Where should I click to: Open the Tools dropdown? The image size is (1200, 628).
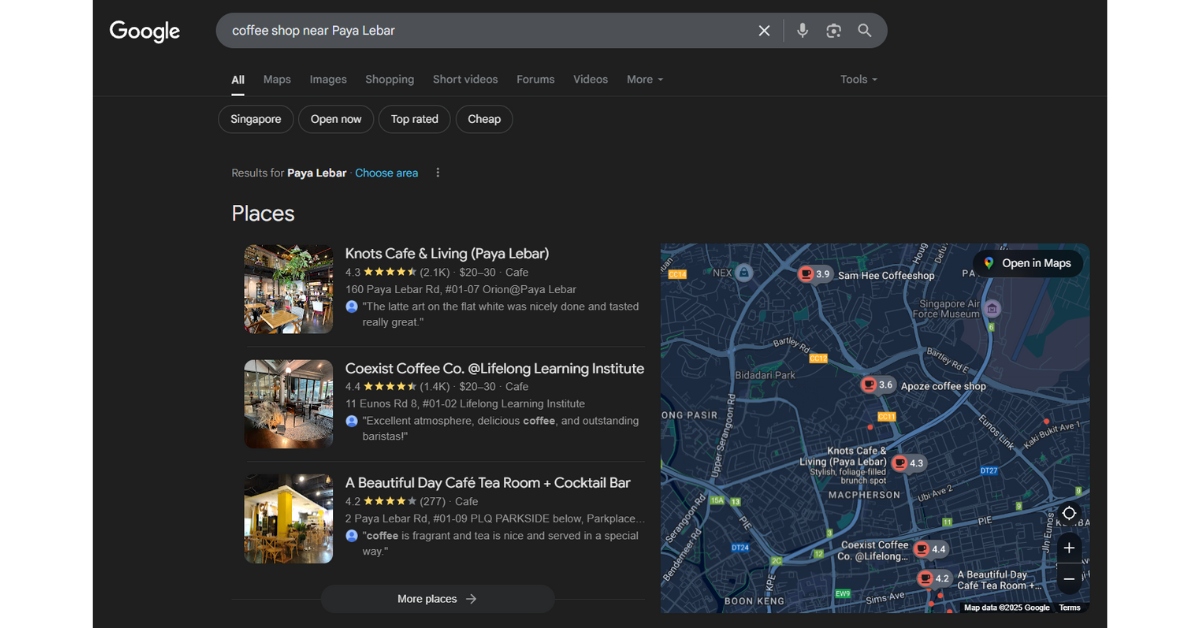858,79
